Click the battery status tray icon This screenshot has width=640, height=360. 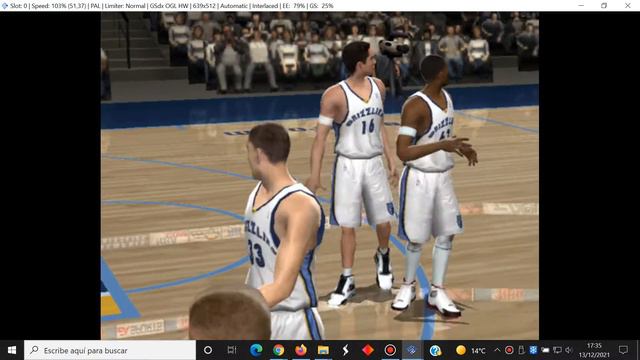tap(545, 350)
